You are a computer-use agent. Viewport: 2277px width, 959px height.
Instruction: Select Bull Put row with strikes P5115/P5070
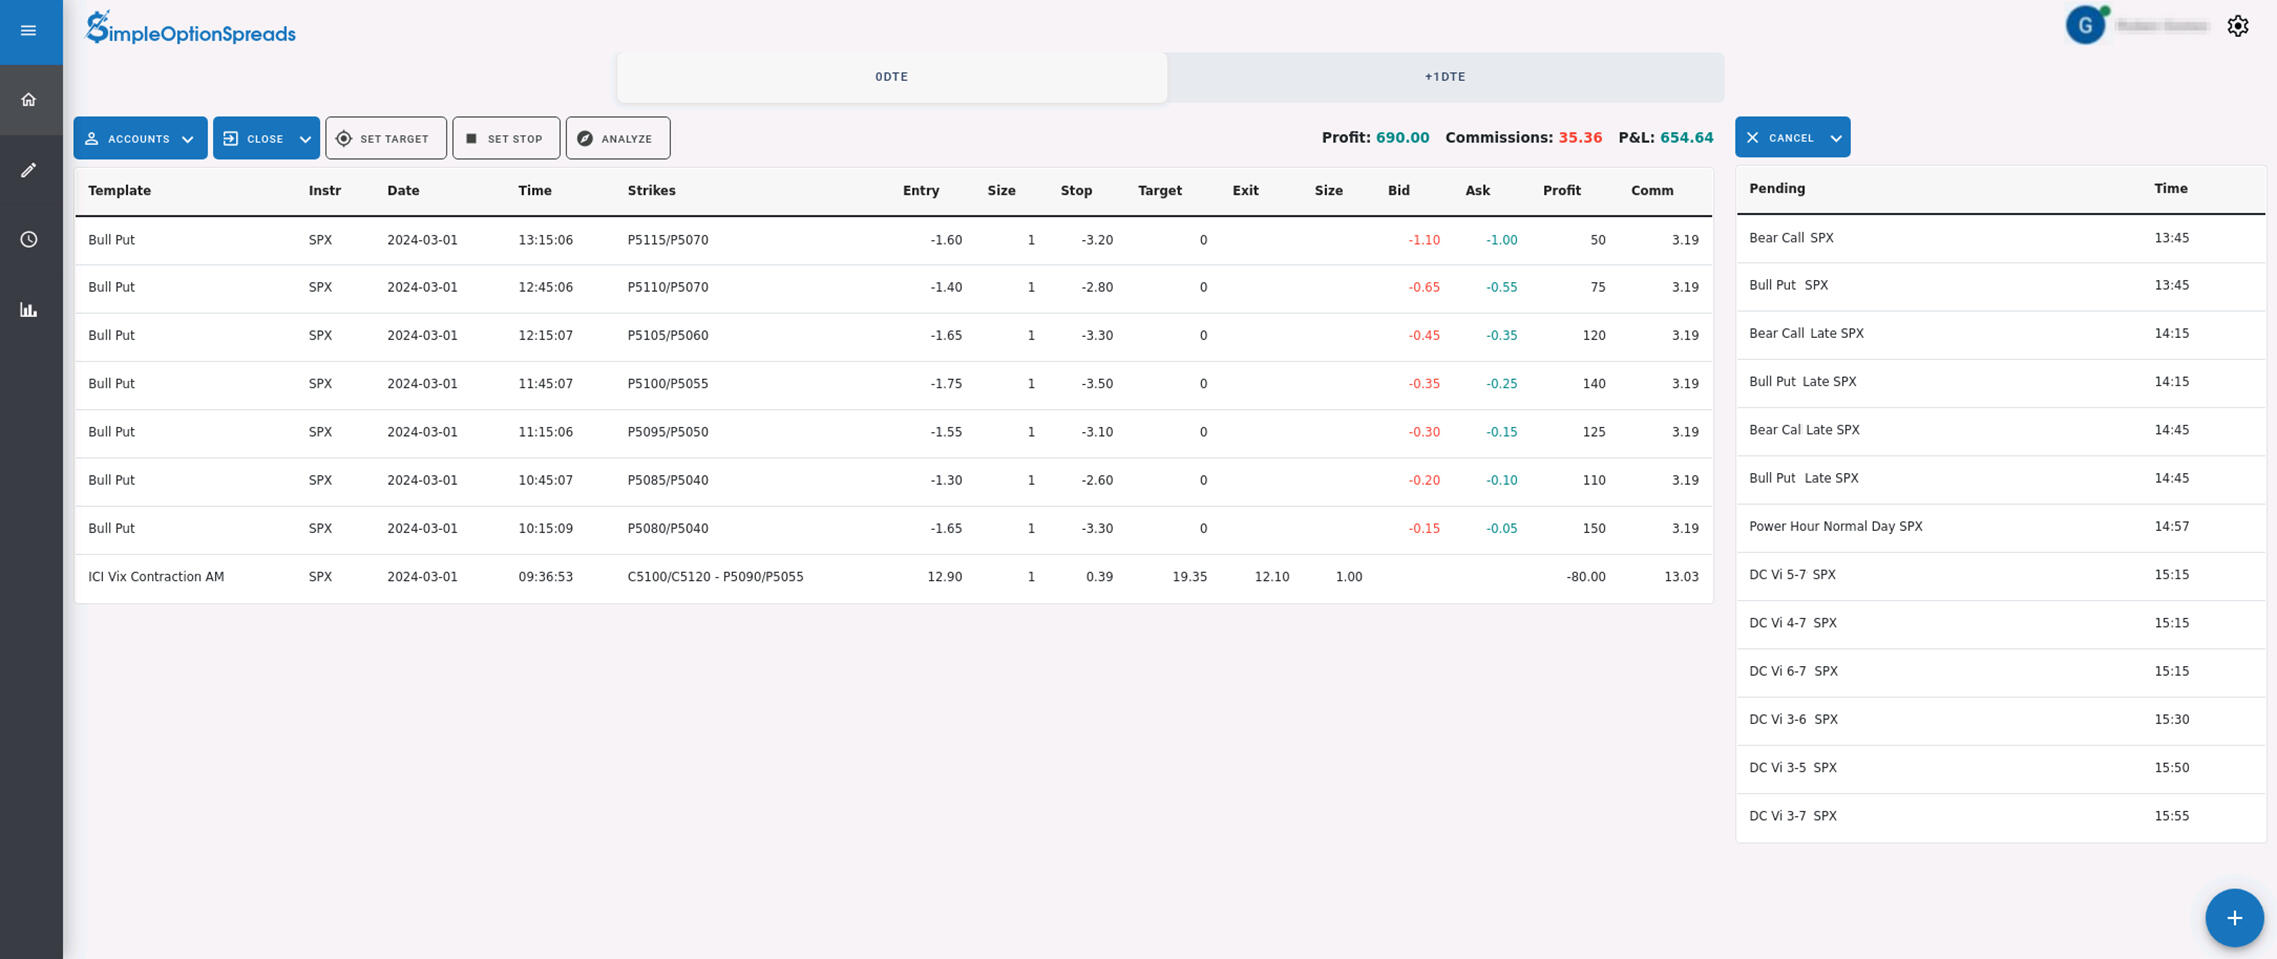tap(667, 240)
